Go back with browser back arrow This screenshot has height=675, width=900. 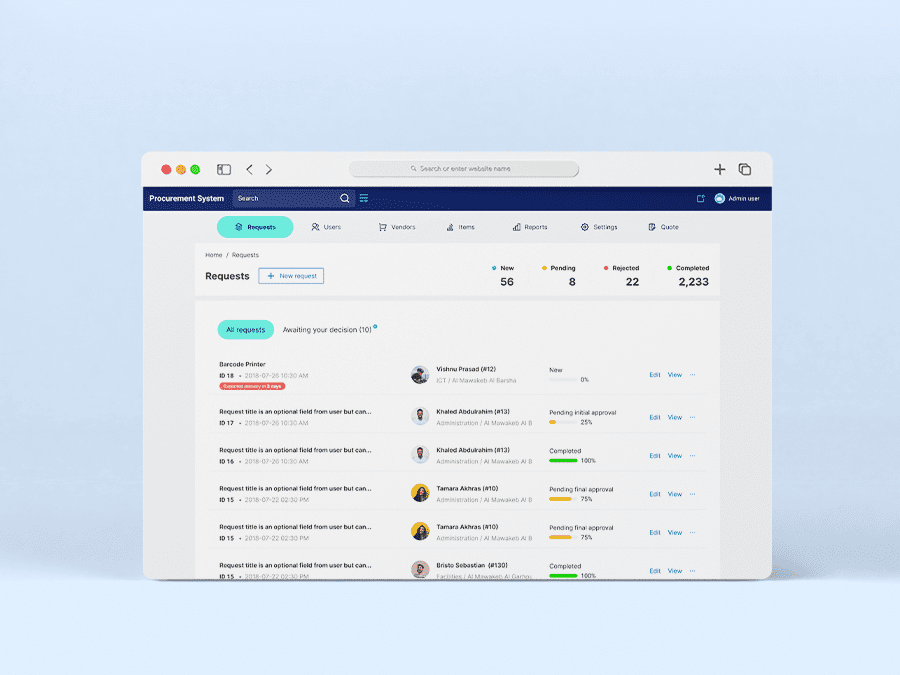click(249, 169)
